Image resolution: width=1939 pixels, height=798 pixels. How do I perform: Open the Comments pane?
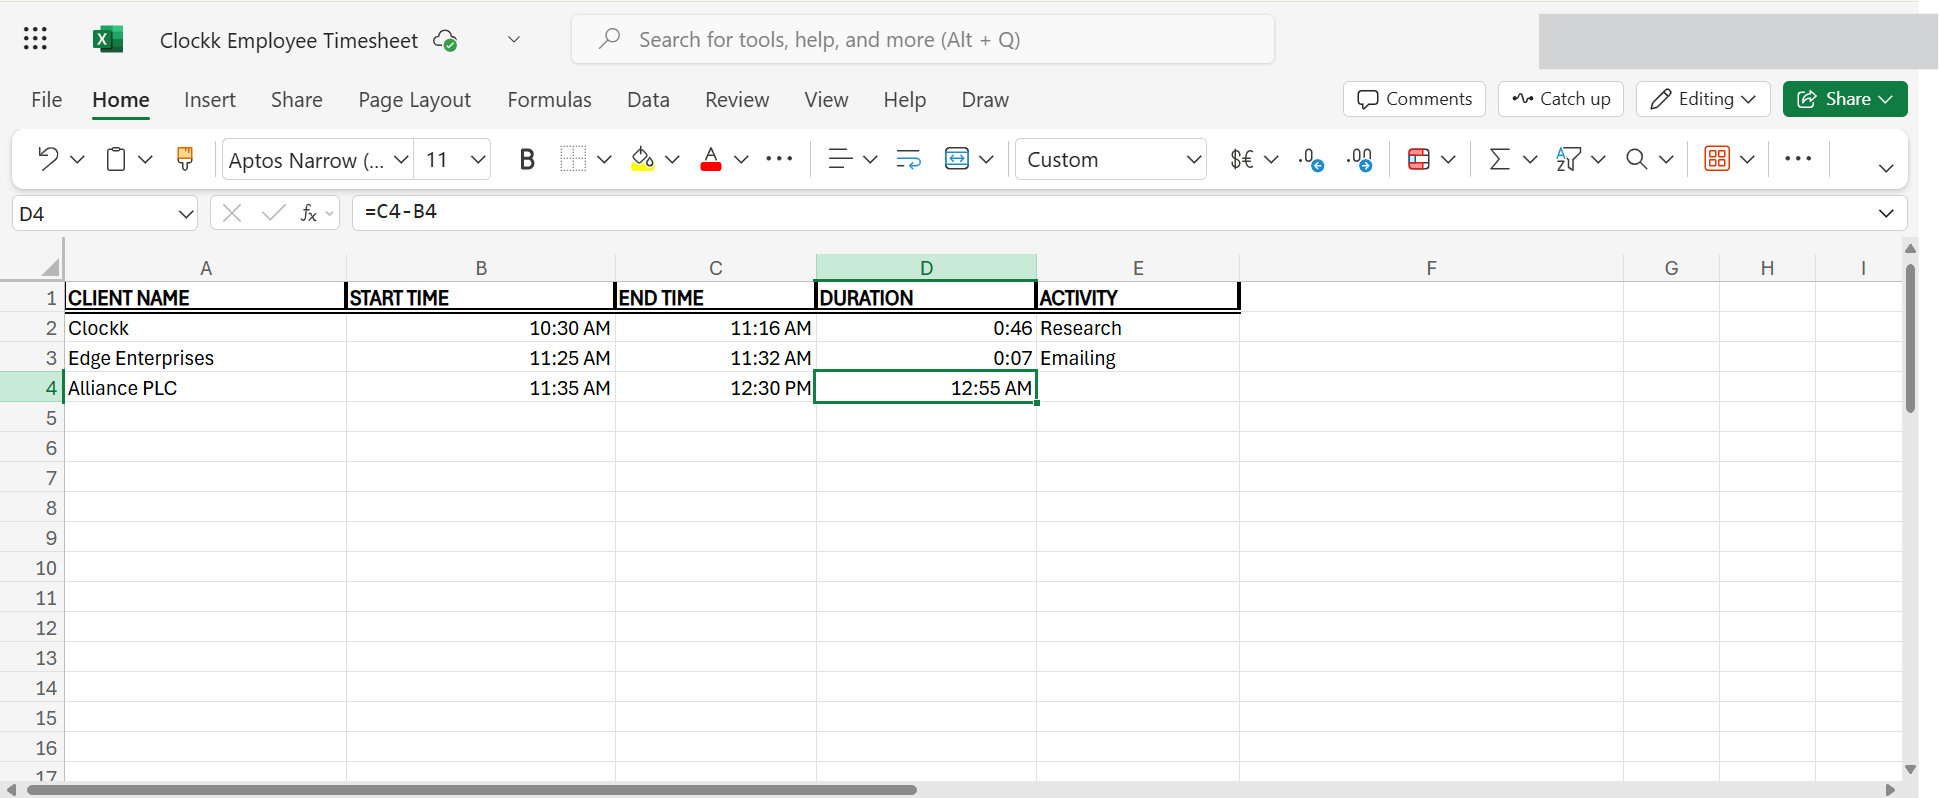pos(1414,99)
